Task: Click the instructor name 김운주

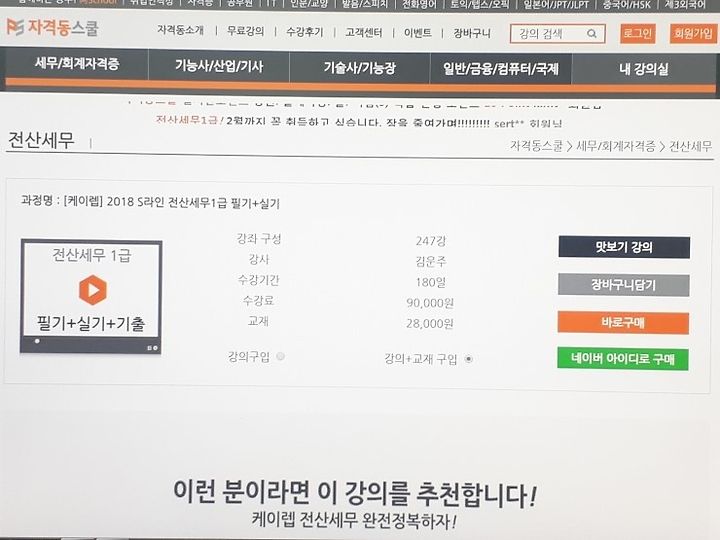Action: tap(430, 261)
